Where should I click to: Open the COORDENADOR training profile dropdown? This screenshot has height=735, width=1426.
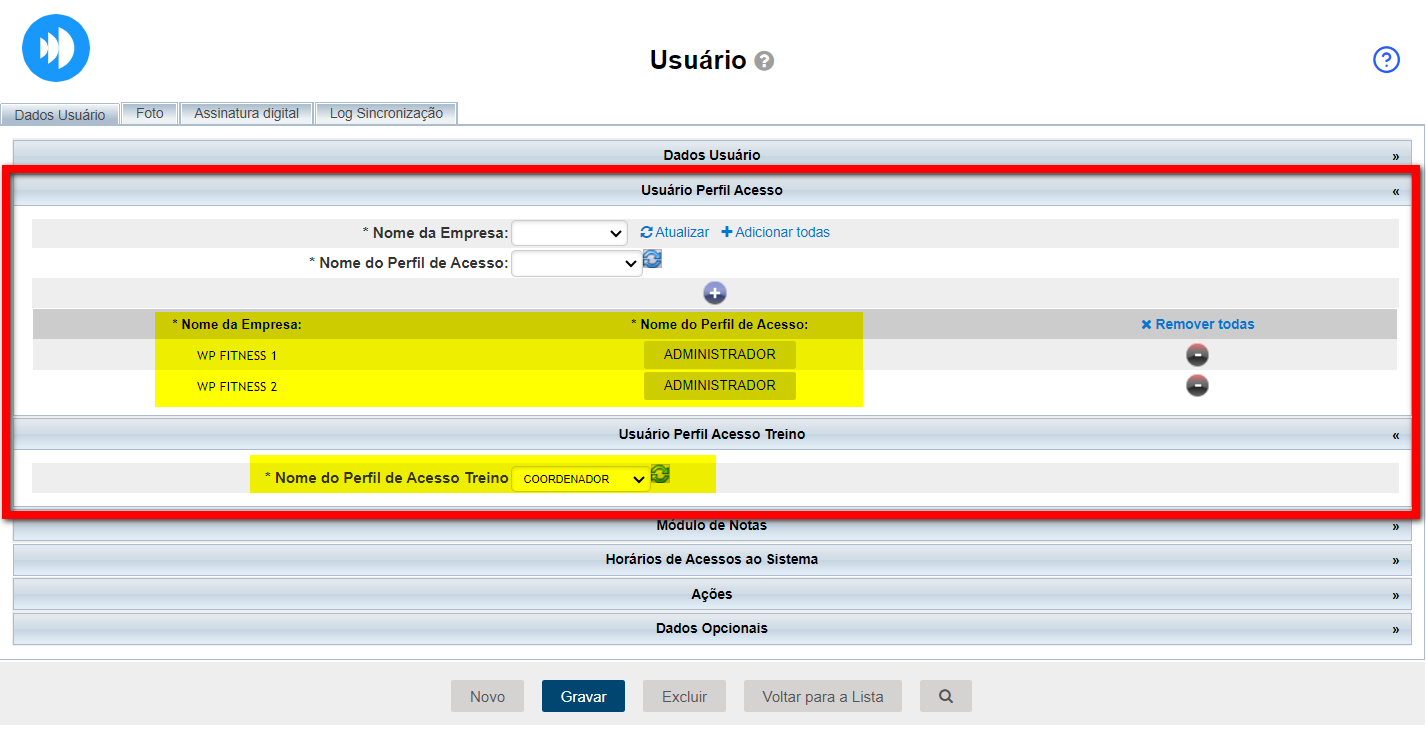(580, 479)
